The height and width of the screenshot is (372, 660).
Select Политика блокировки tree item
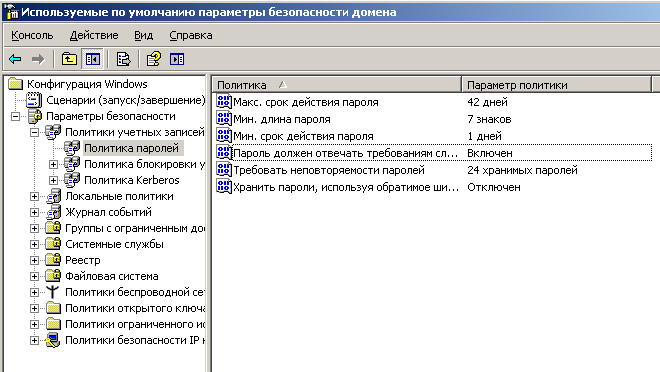[144, 164]
